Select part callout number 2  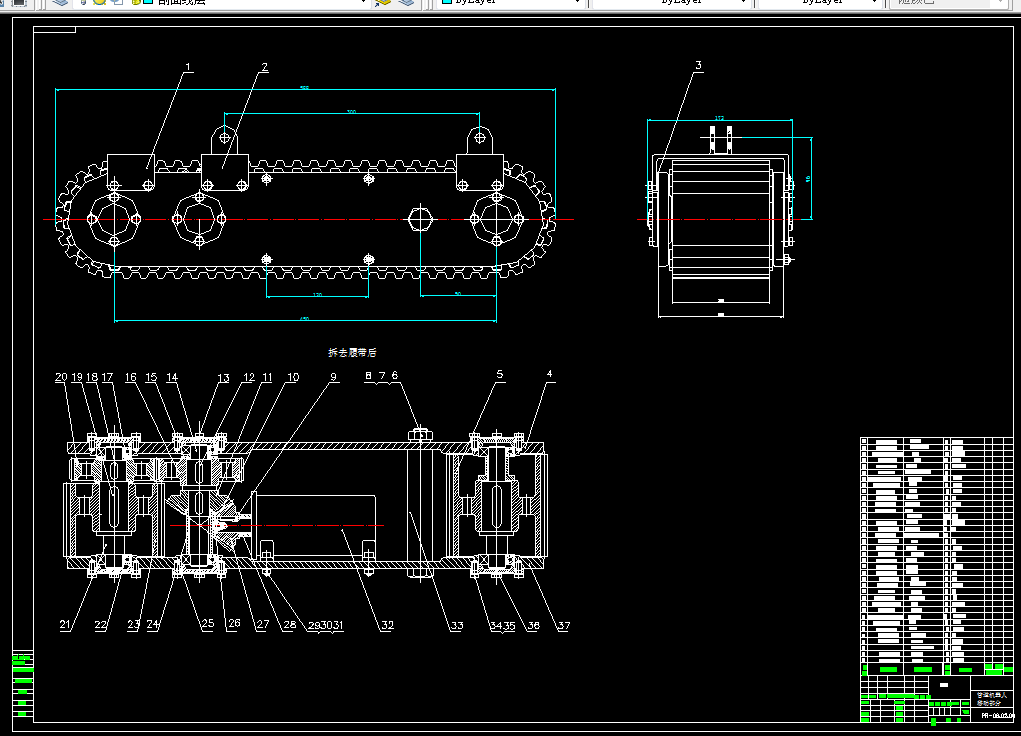264,66
